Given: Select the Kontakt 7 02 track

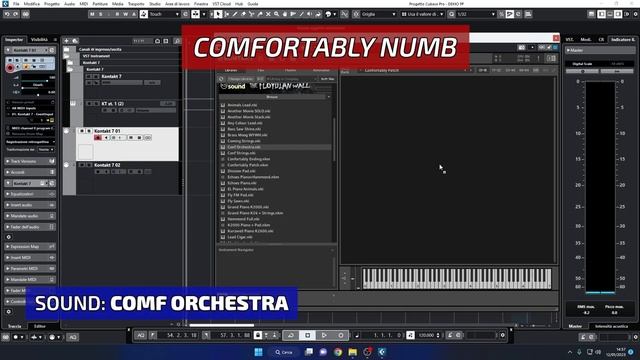Looking at the screenshot, I should pyautogui.click(x=107, y=165).
